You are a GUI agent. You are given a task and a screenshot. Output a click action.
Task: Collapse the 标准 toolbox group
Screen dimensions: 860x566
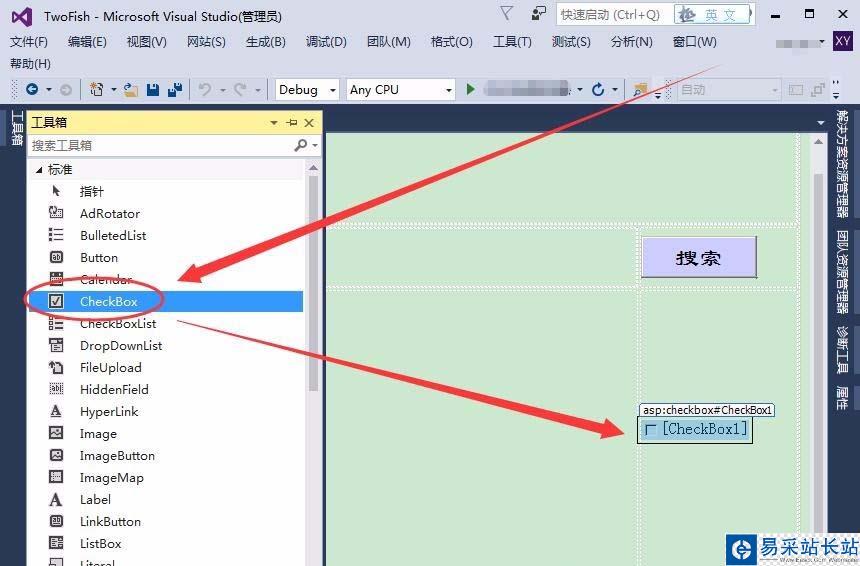[39, 170]
